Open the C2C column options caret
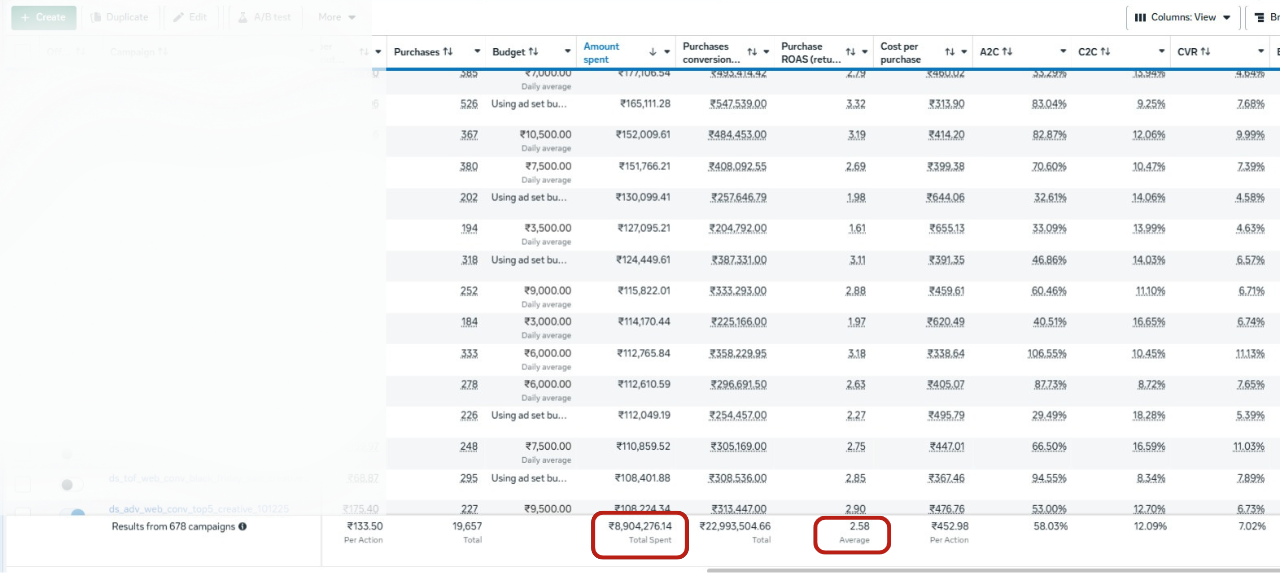This screenshot has width=1280, height=573. point(1162,52)
